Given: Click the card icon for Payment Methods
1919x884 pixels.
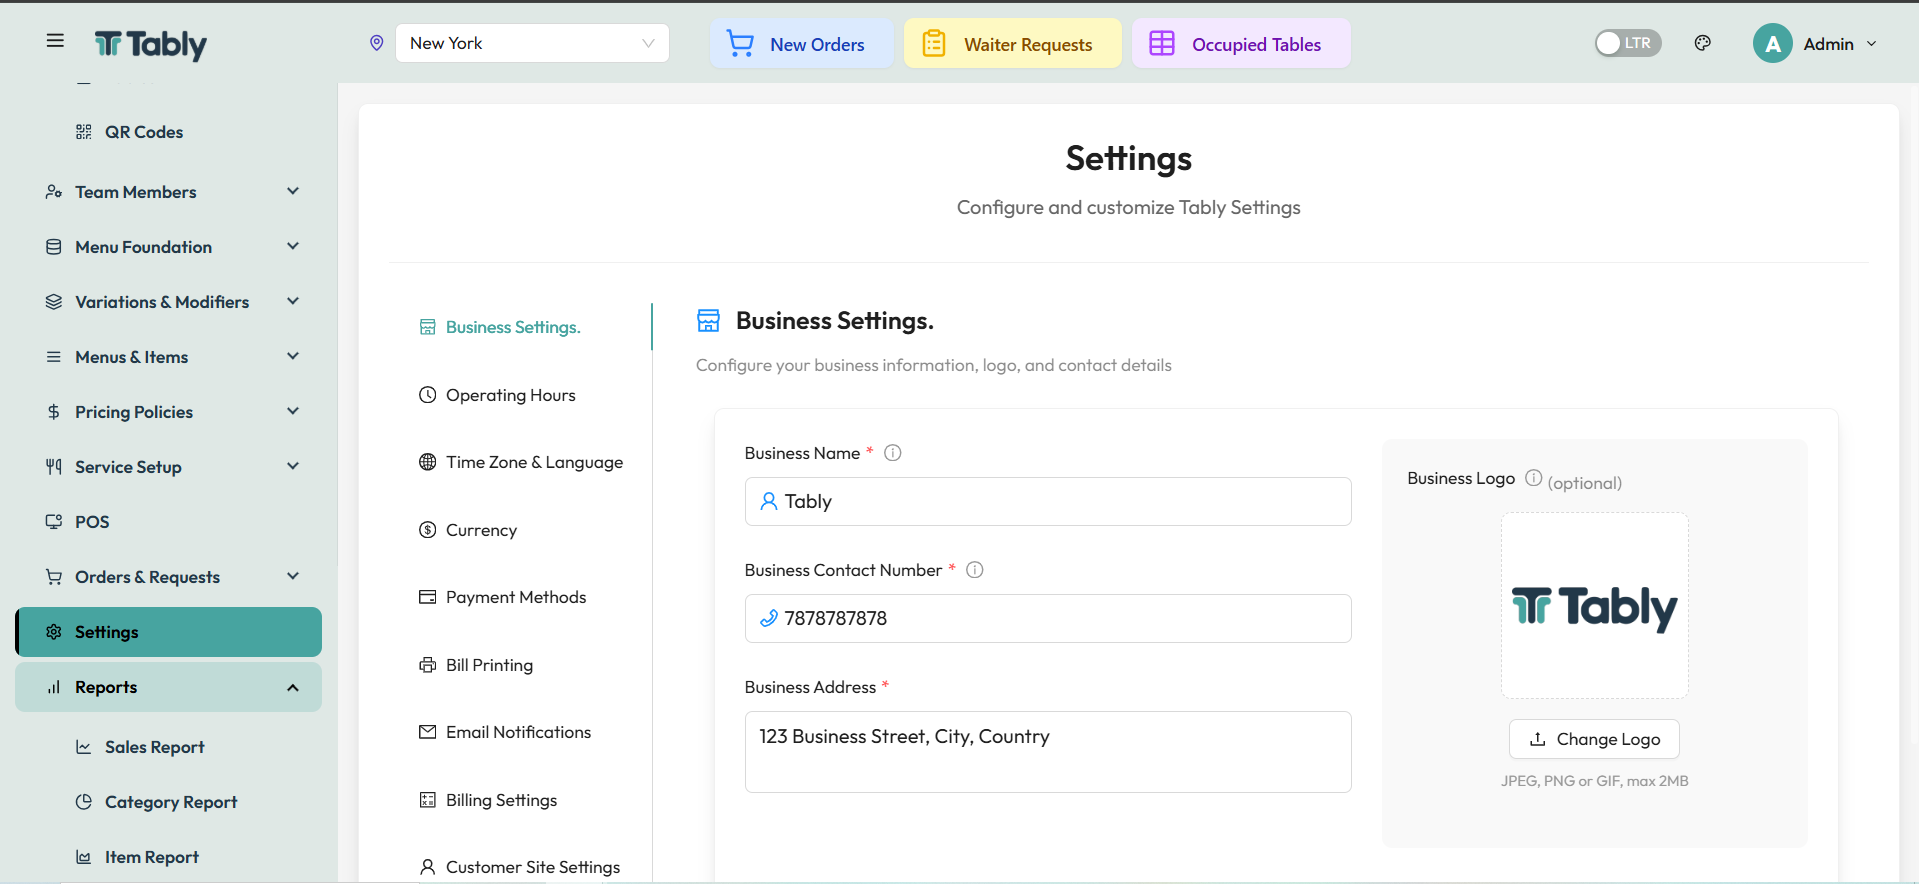Looking at the screenshot, I should 428,597.
